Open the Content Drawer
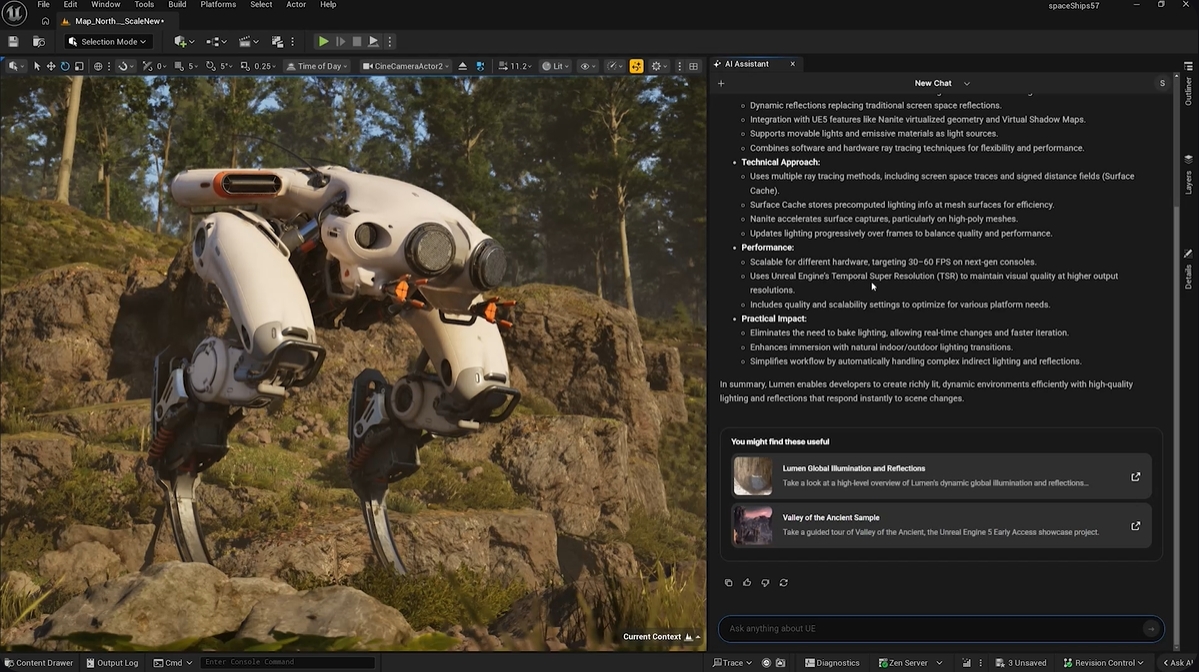 click(38, 662)
